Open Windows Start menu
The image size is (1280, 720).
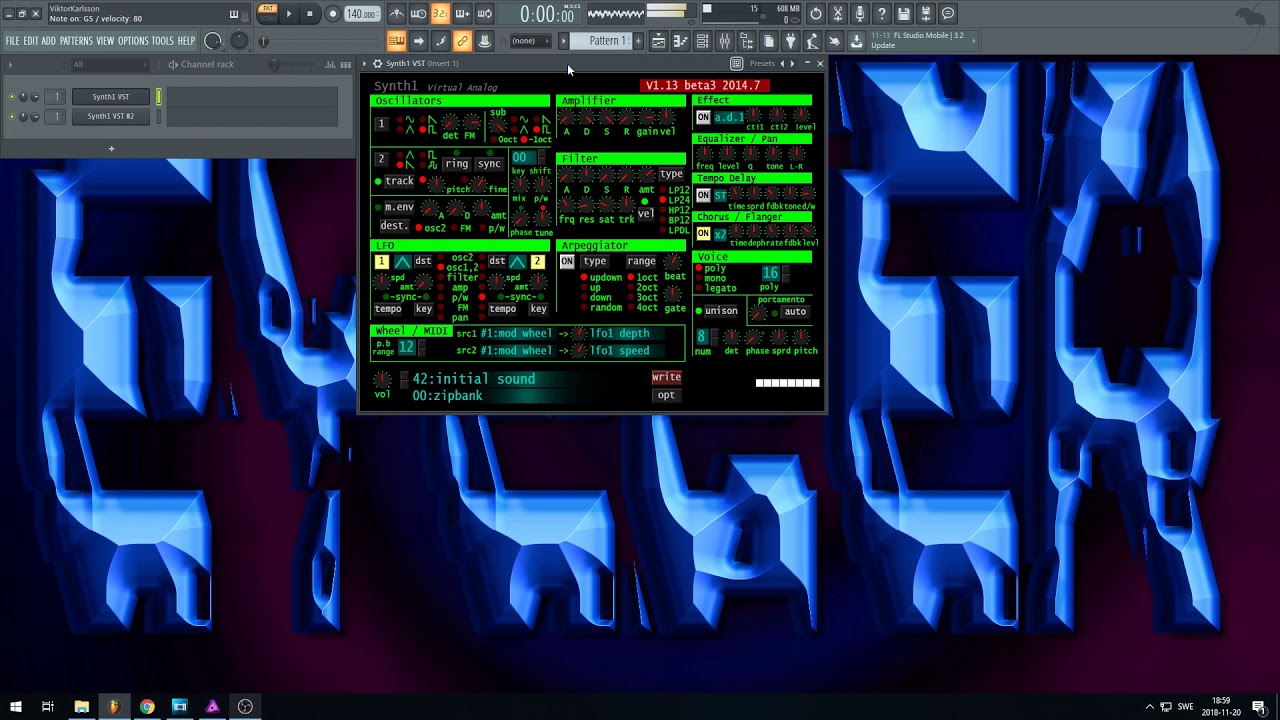click(x=16, y=707)
